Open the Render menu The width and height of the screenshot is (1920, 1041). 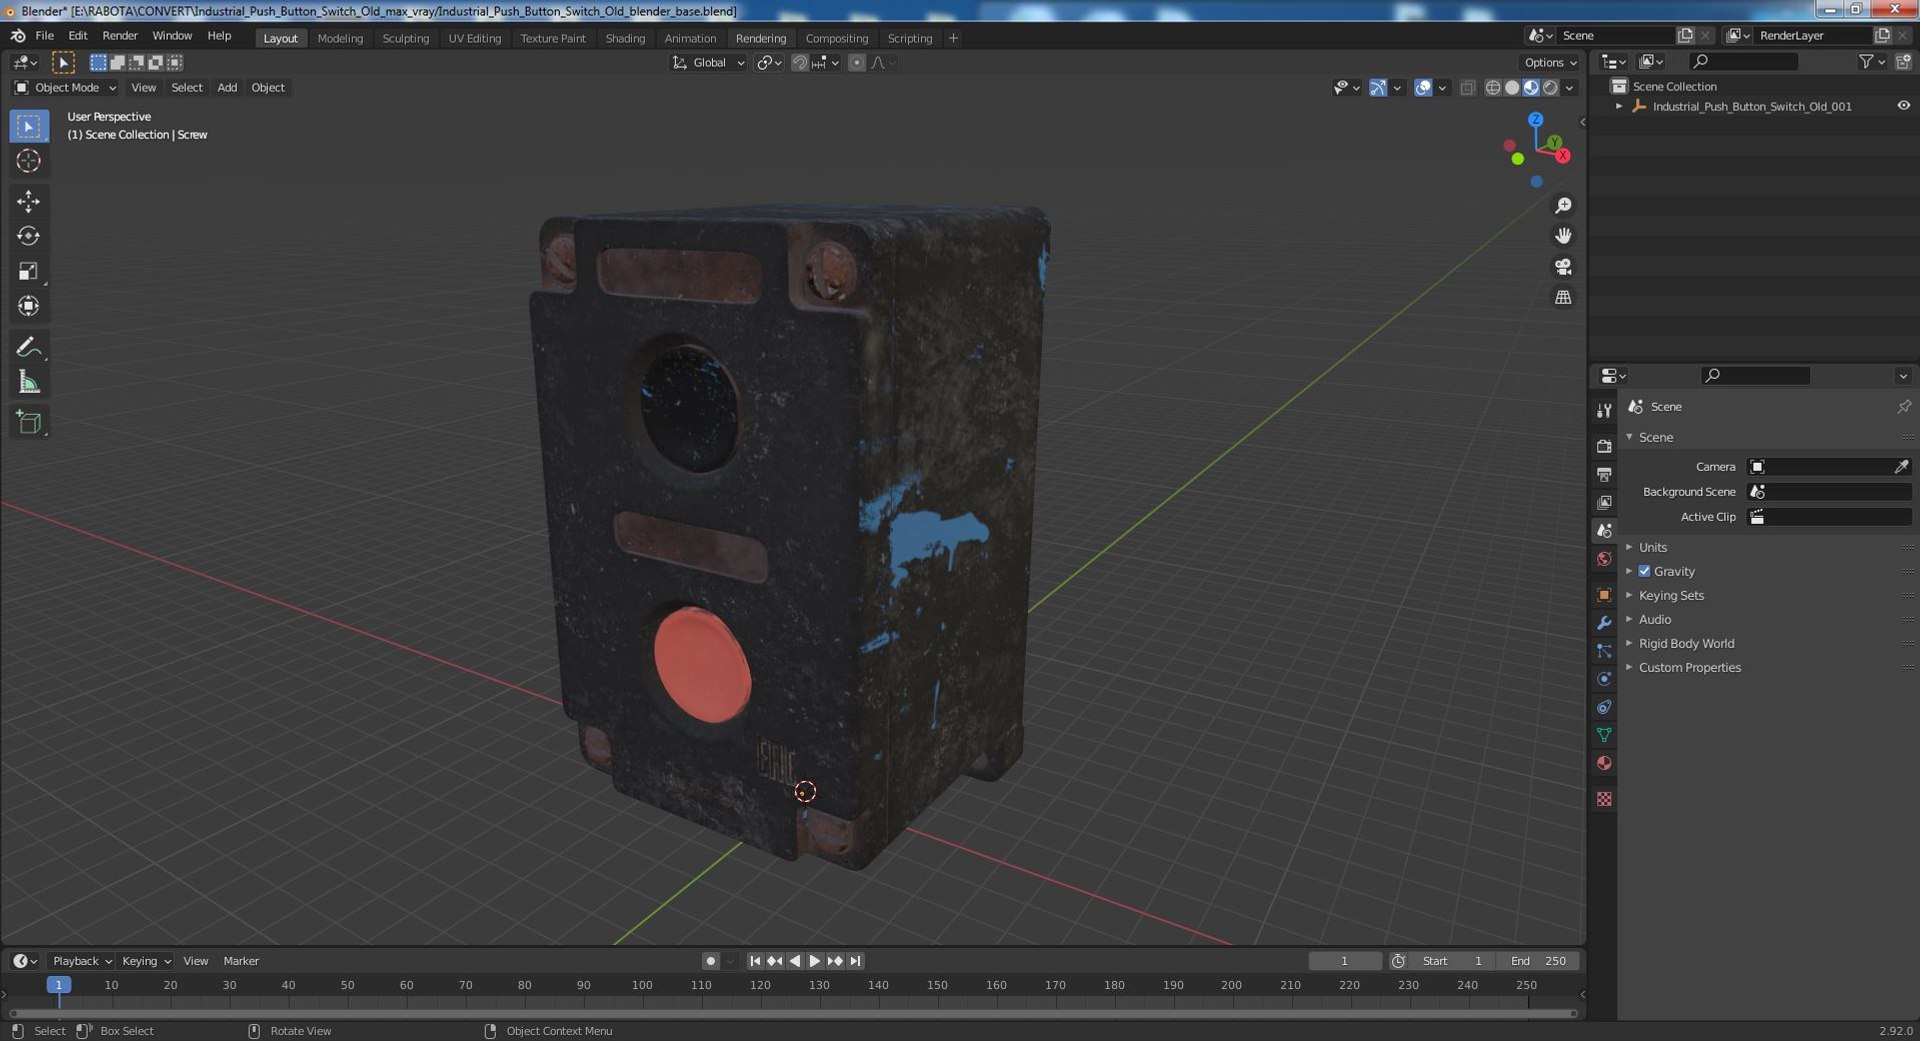tap(120, 36)
